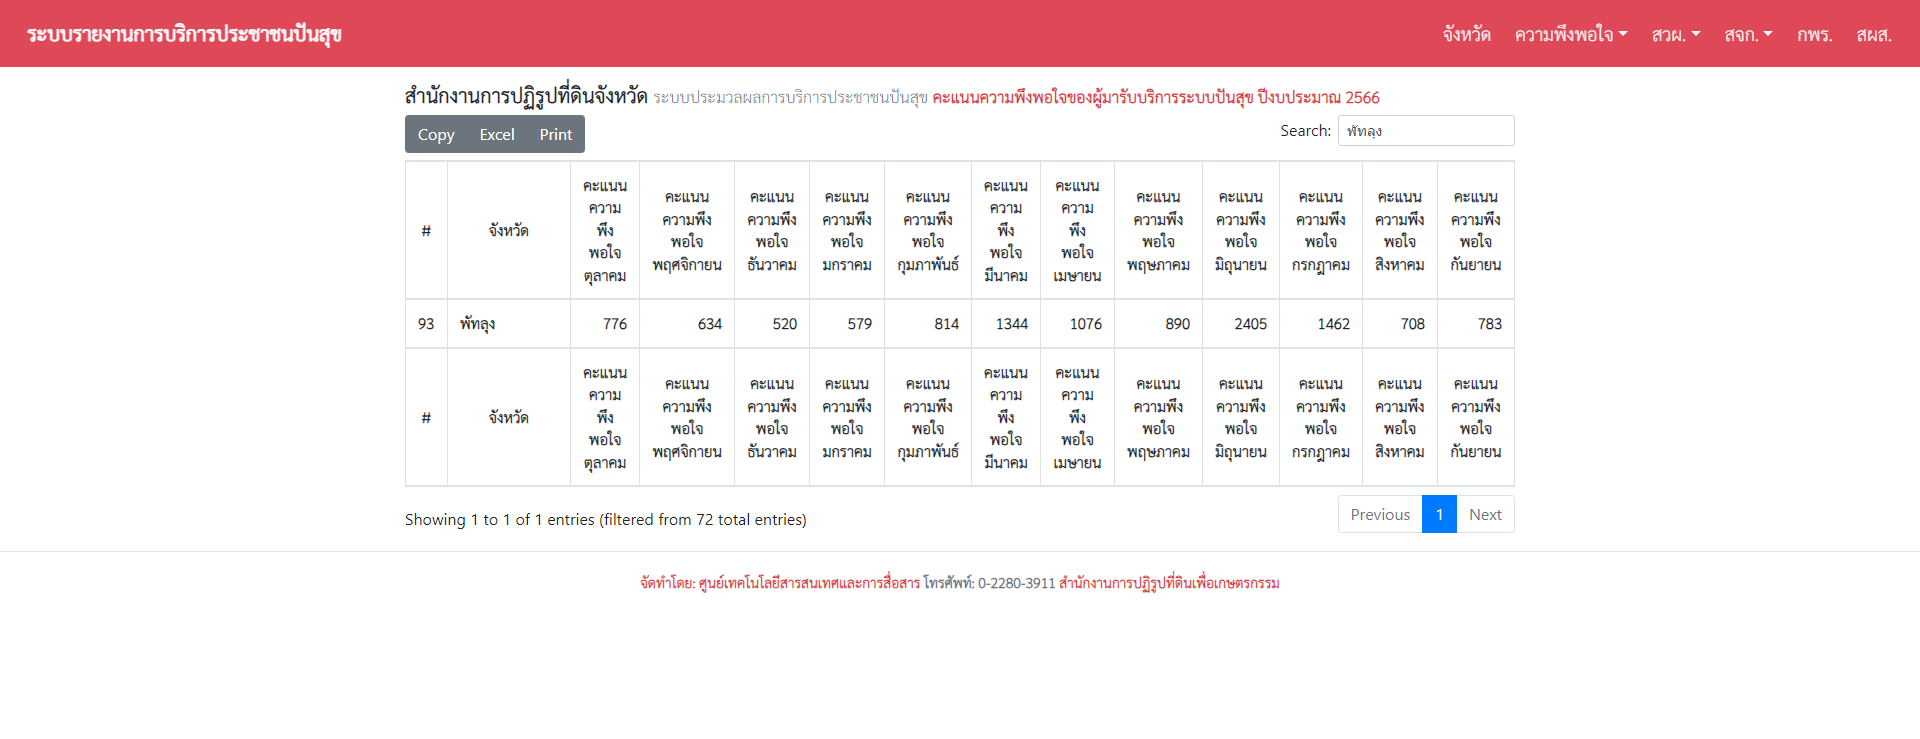Click the value 1462 cell
Image resolution: width=1920 pixels, height=739 pixels.
click(x=1321, y=324)
